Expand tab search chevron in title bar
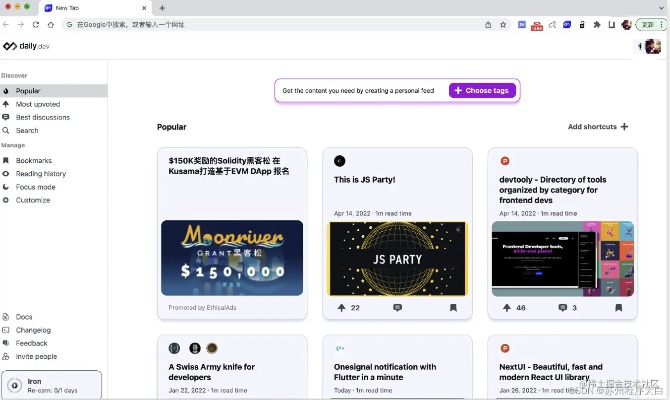Screen dimensions: 670x400 coord(661,8)
